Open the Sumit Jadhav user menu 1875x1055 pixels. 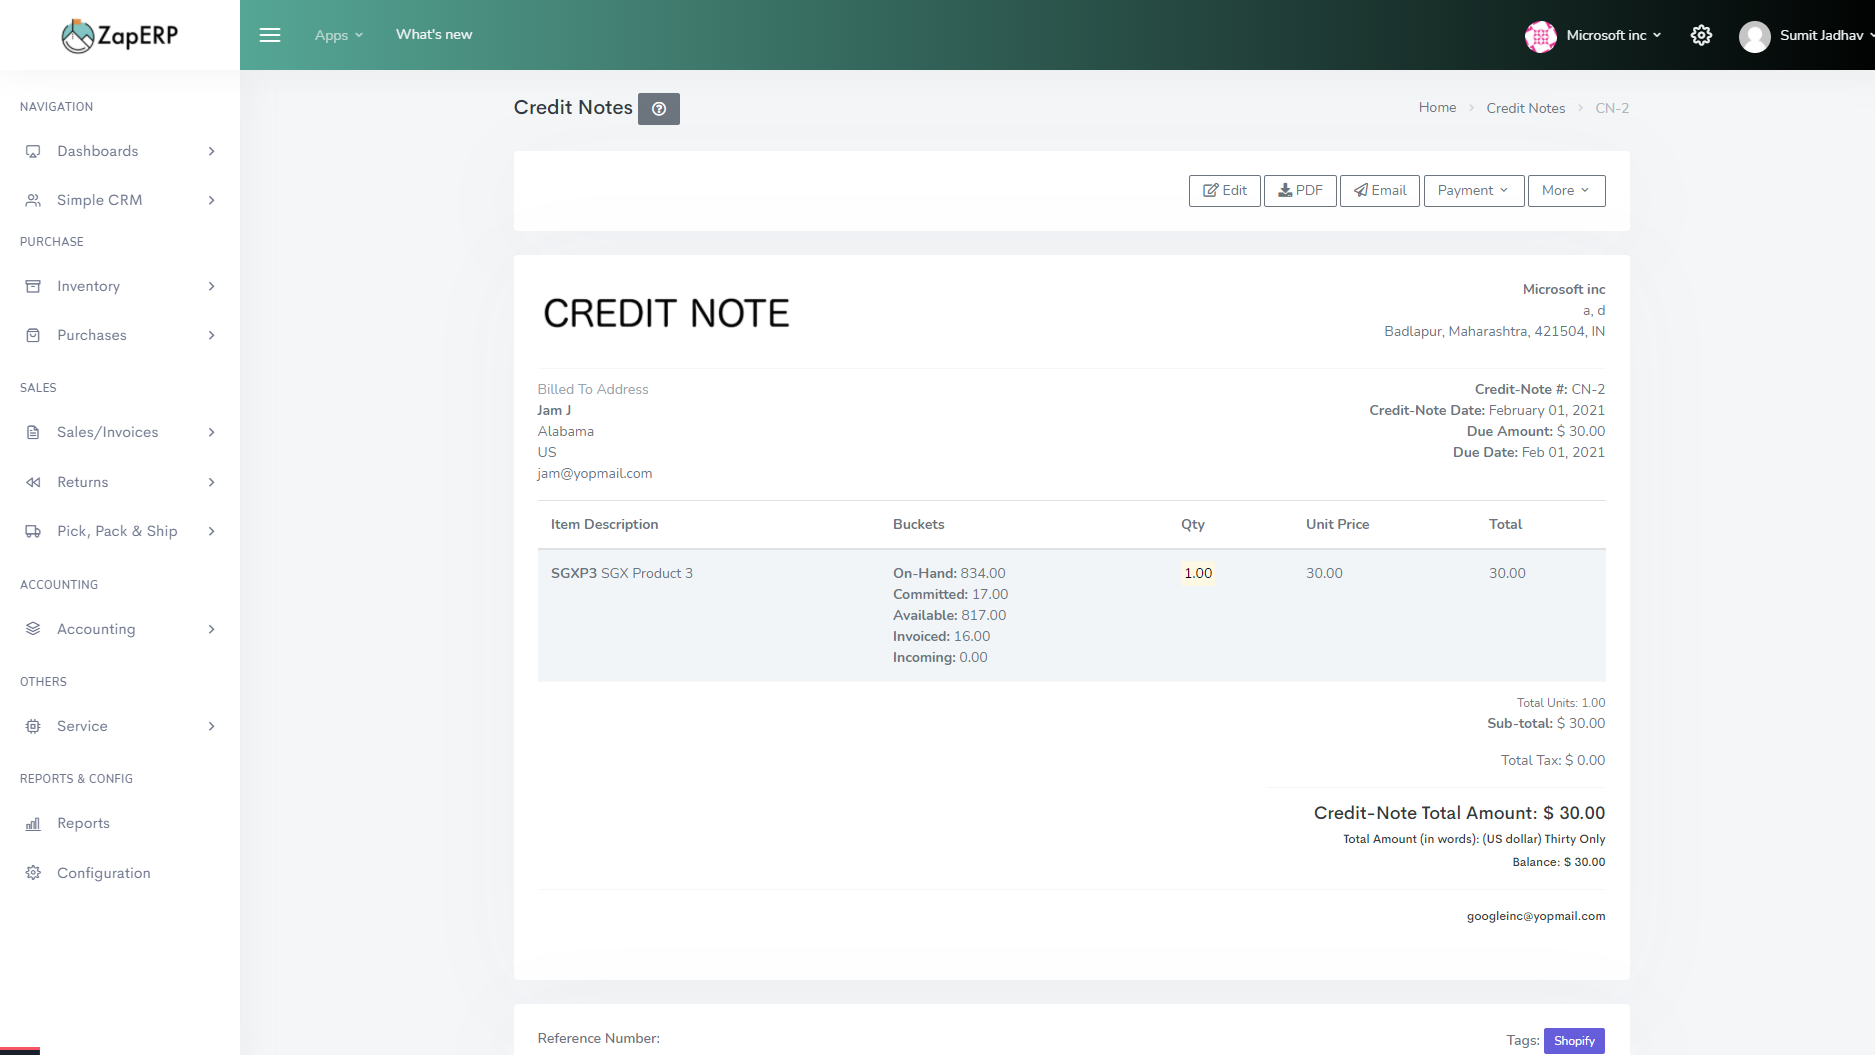pos(1826,35)
